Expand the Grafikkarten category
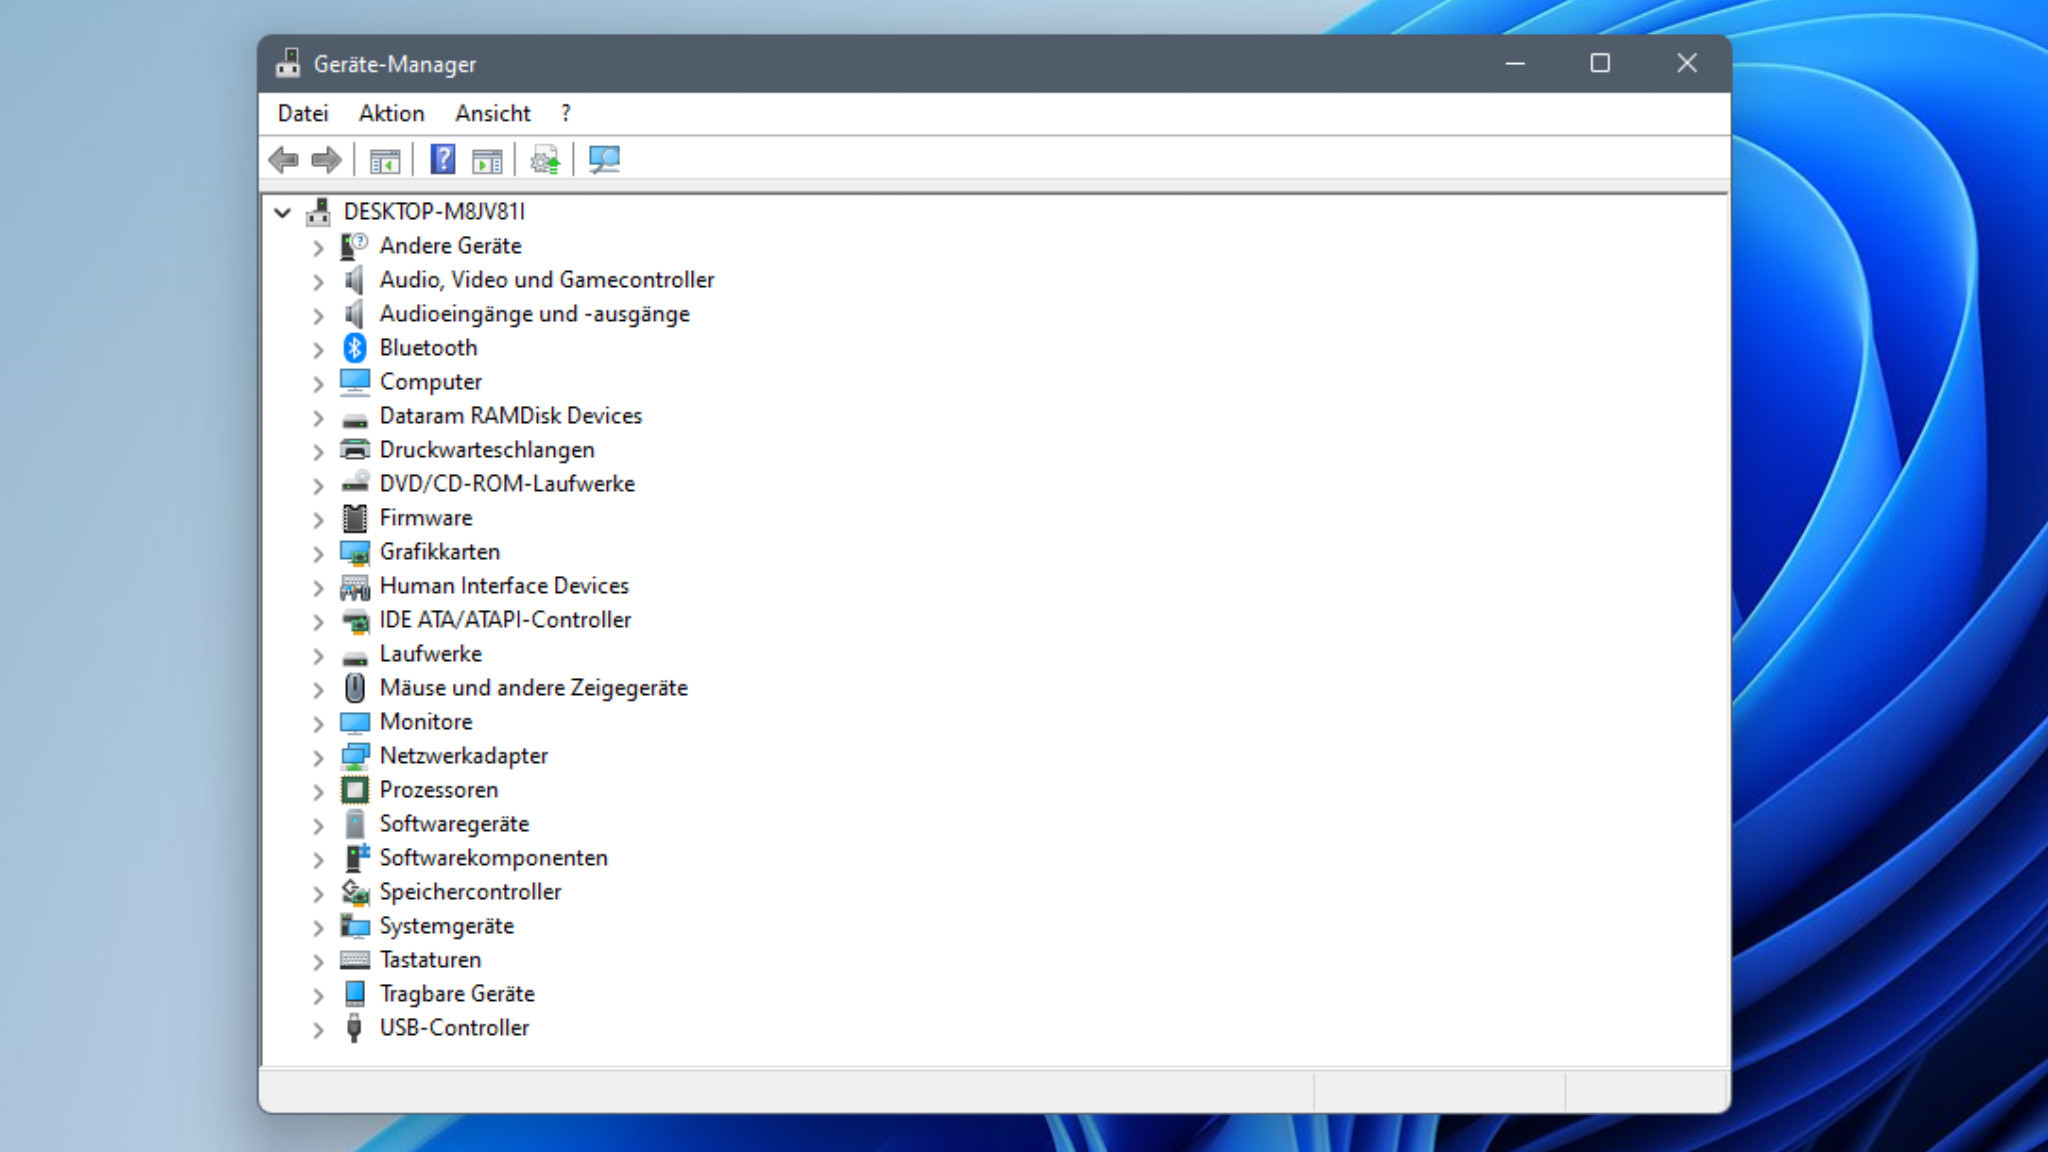 316,553
